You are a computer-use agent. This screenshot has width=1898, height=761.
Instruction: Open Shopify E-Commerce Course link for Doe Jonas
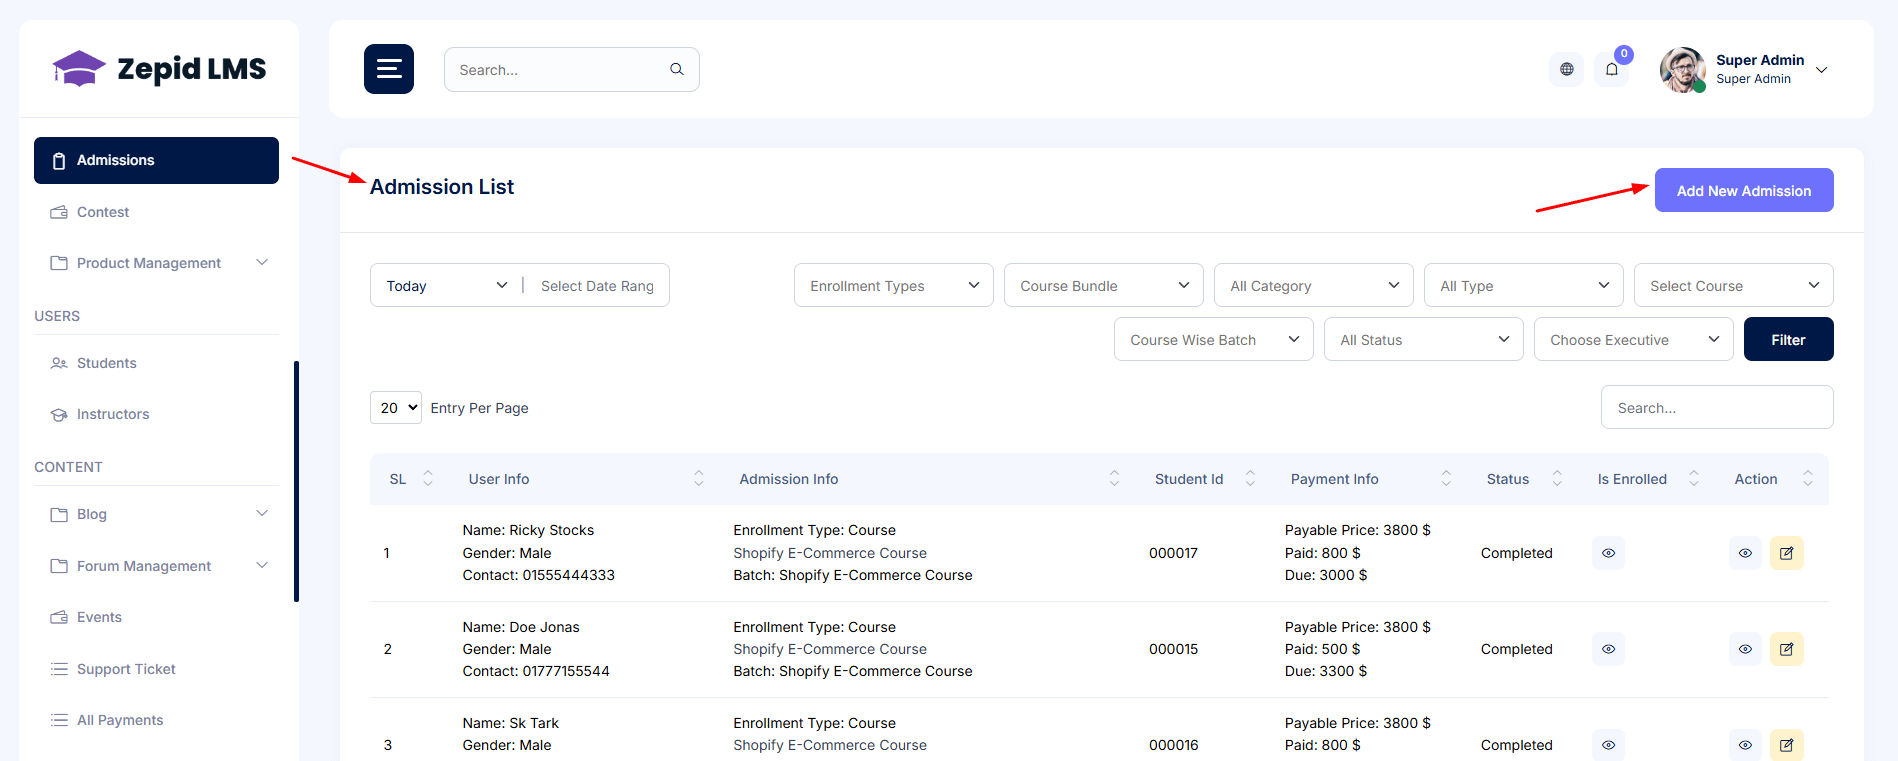tap(830, 649)
